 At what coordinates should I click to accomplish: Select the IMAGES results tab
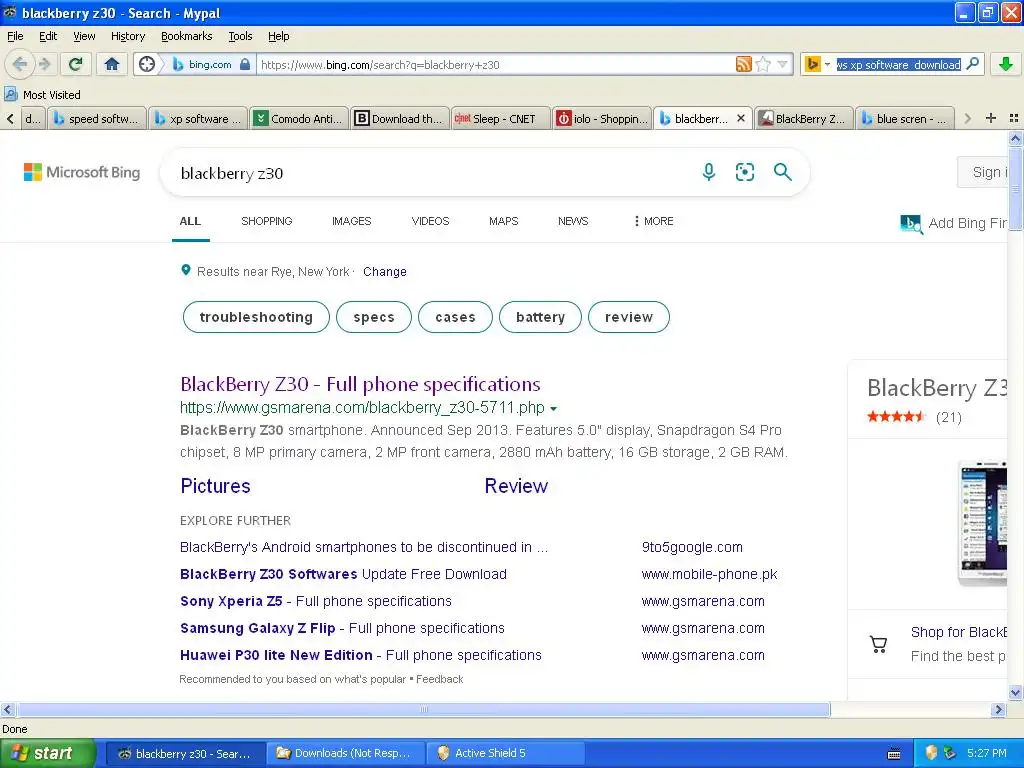pyautogui.click(x=351, y=221)
